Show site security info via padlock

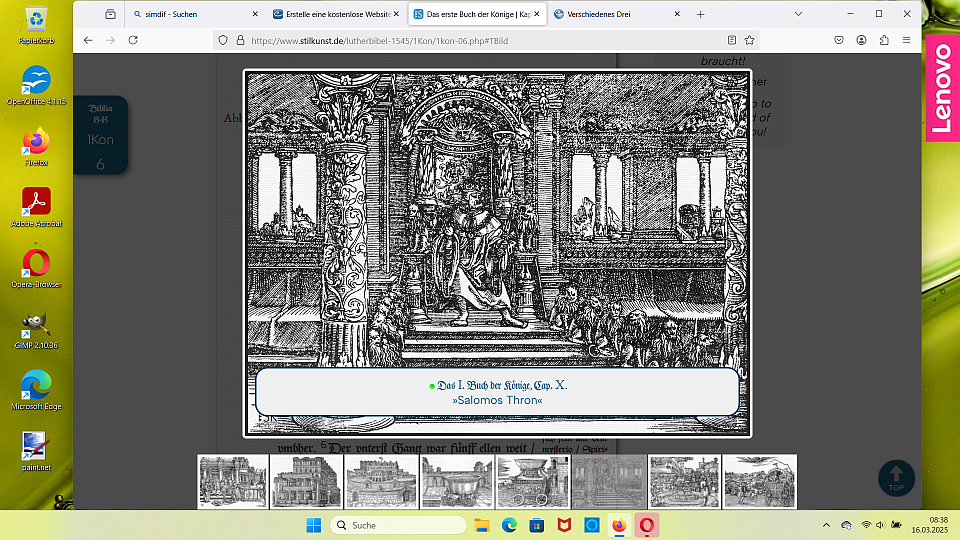click(240, 40)
